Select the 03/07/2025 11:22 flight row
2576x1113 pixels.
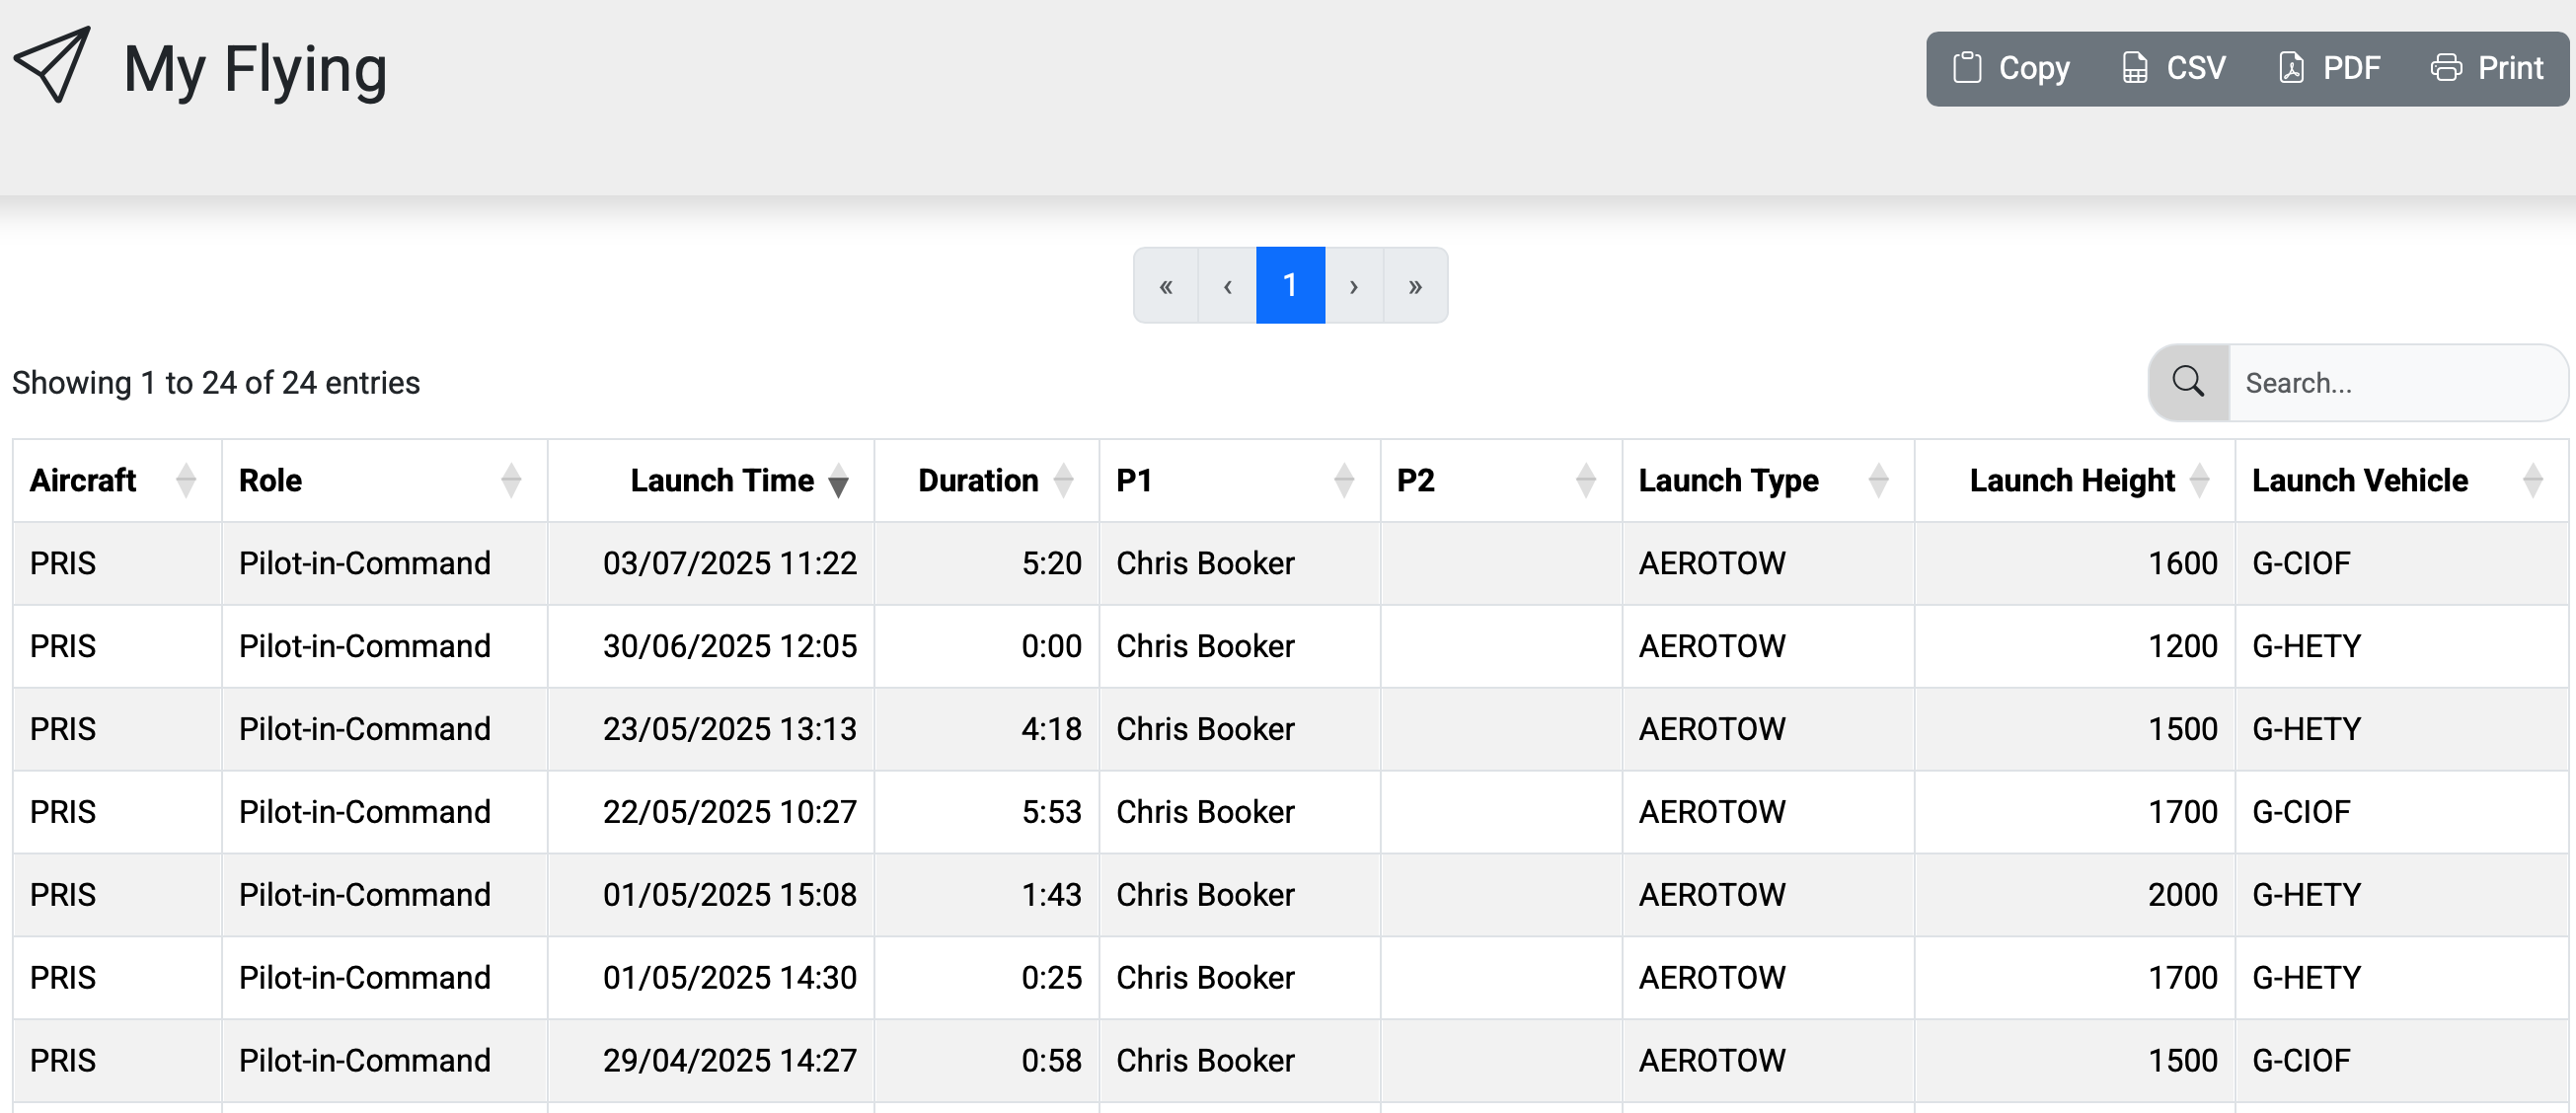point(729,563)
